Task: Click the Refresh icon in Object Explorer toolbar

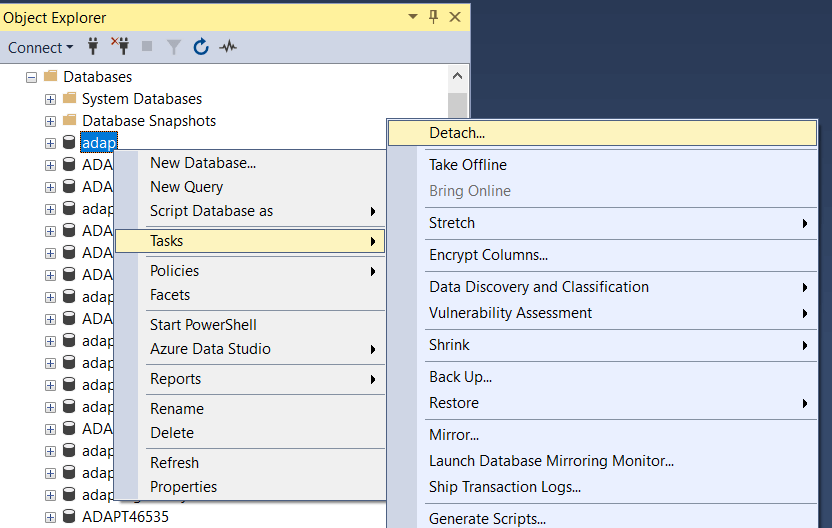Action: point(201,47)
